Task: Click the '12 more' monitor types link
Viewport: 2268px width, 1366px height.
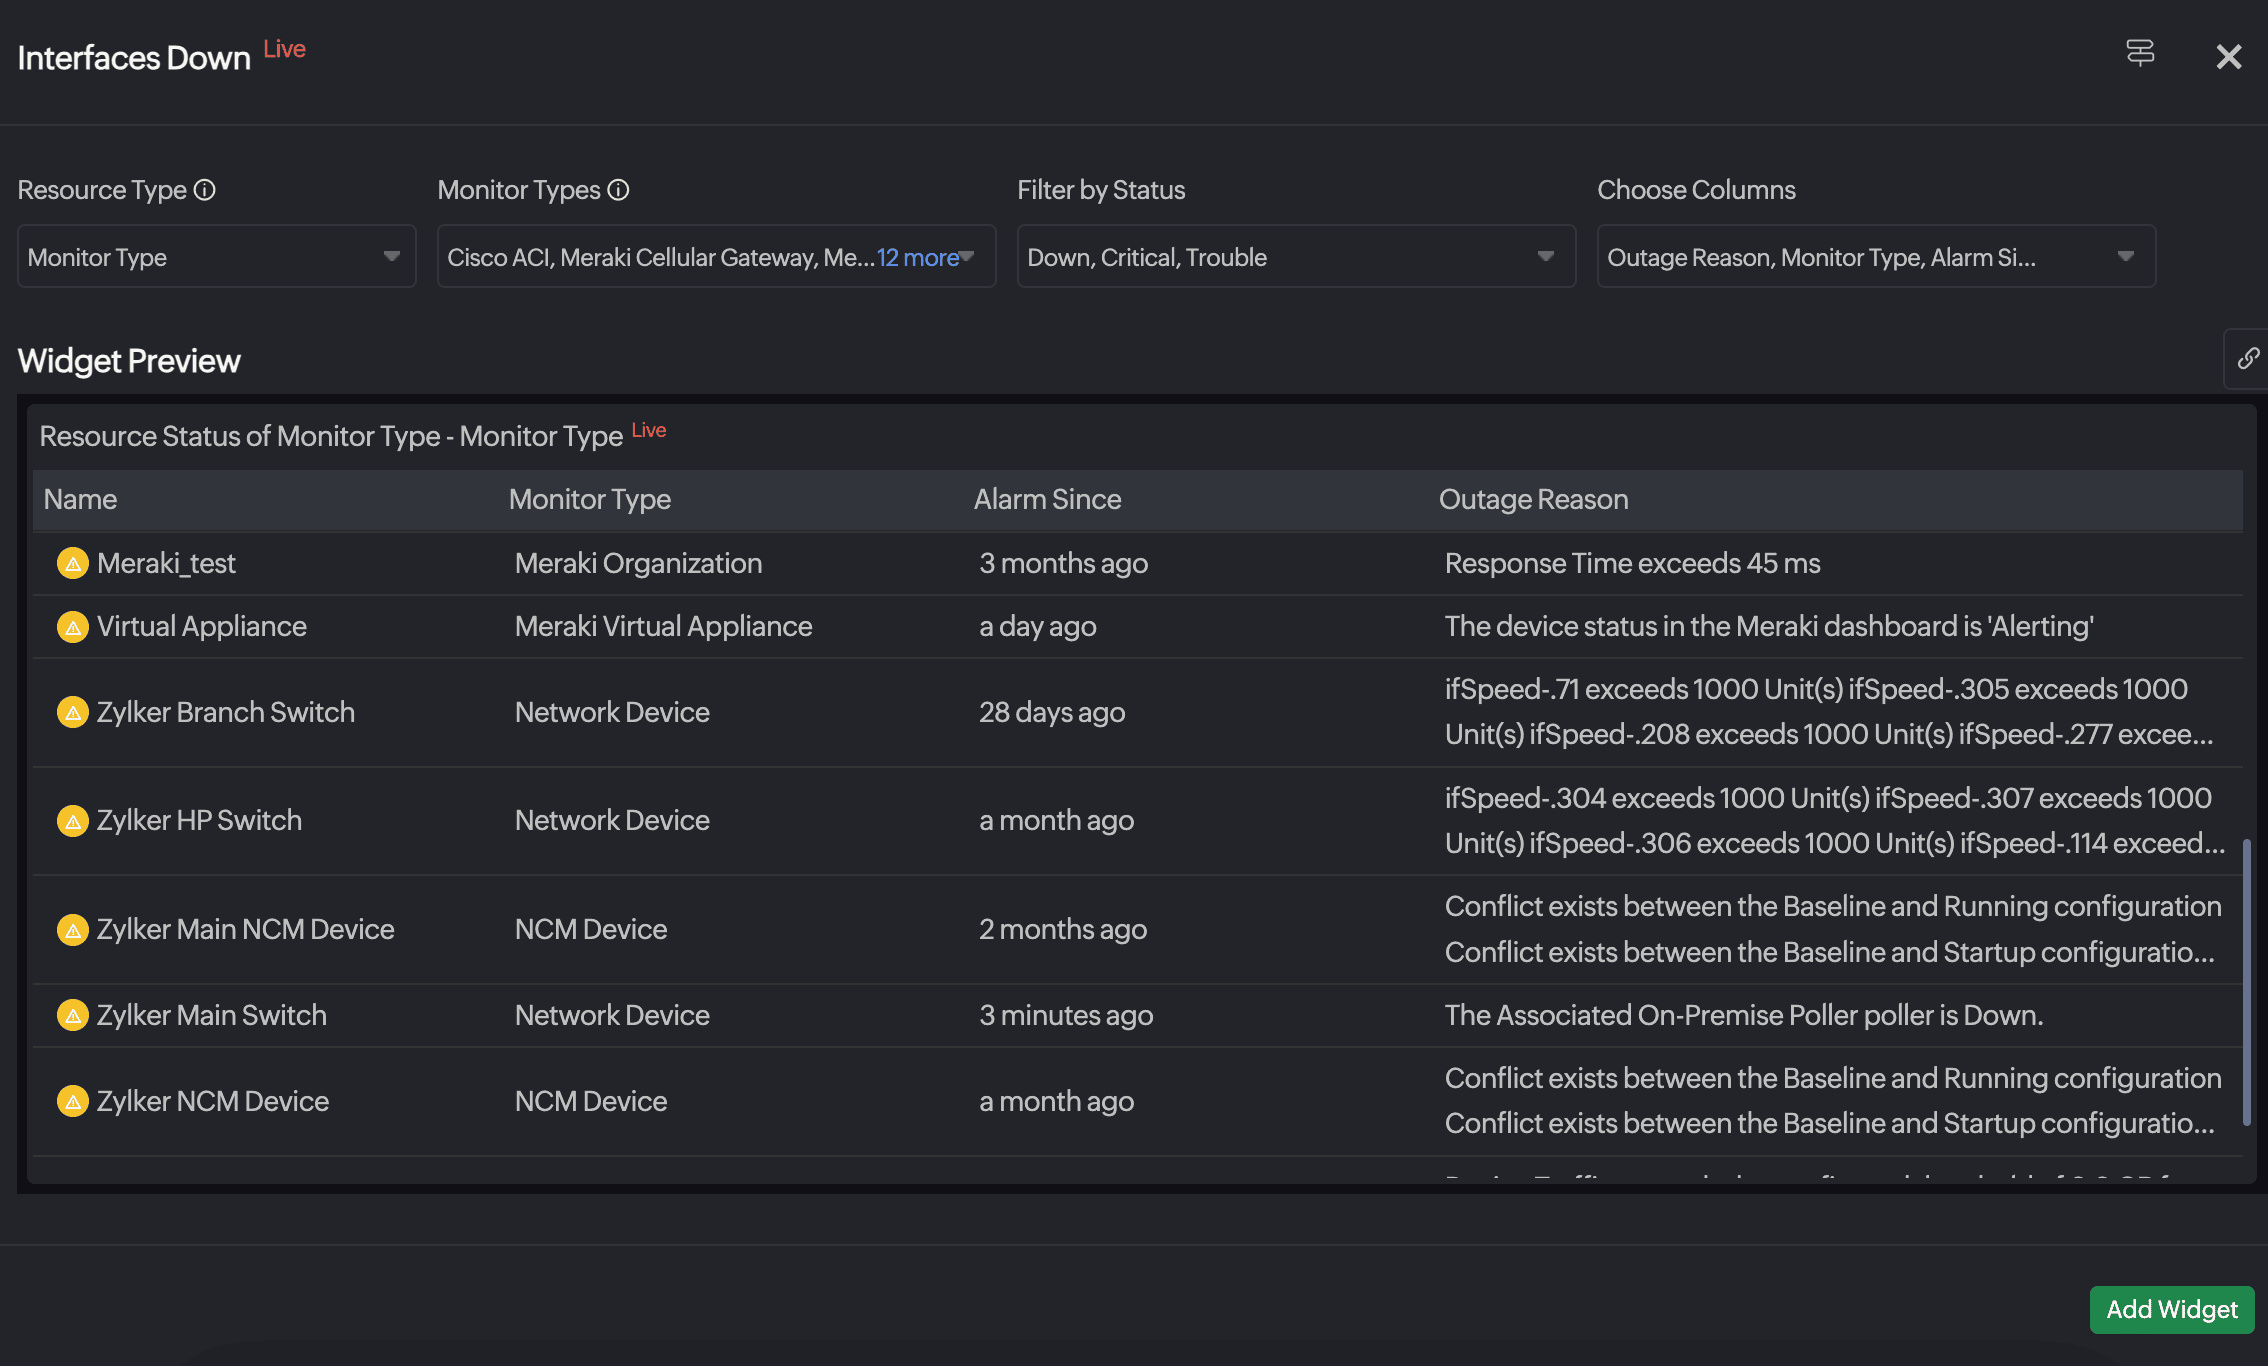Action: pos(917,258)
